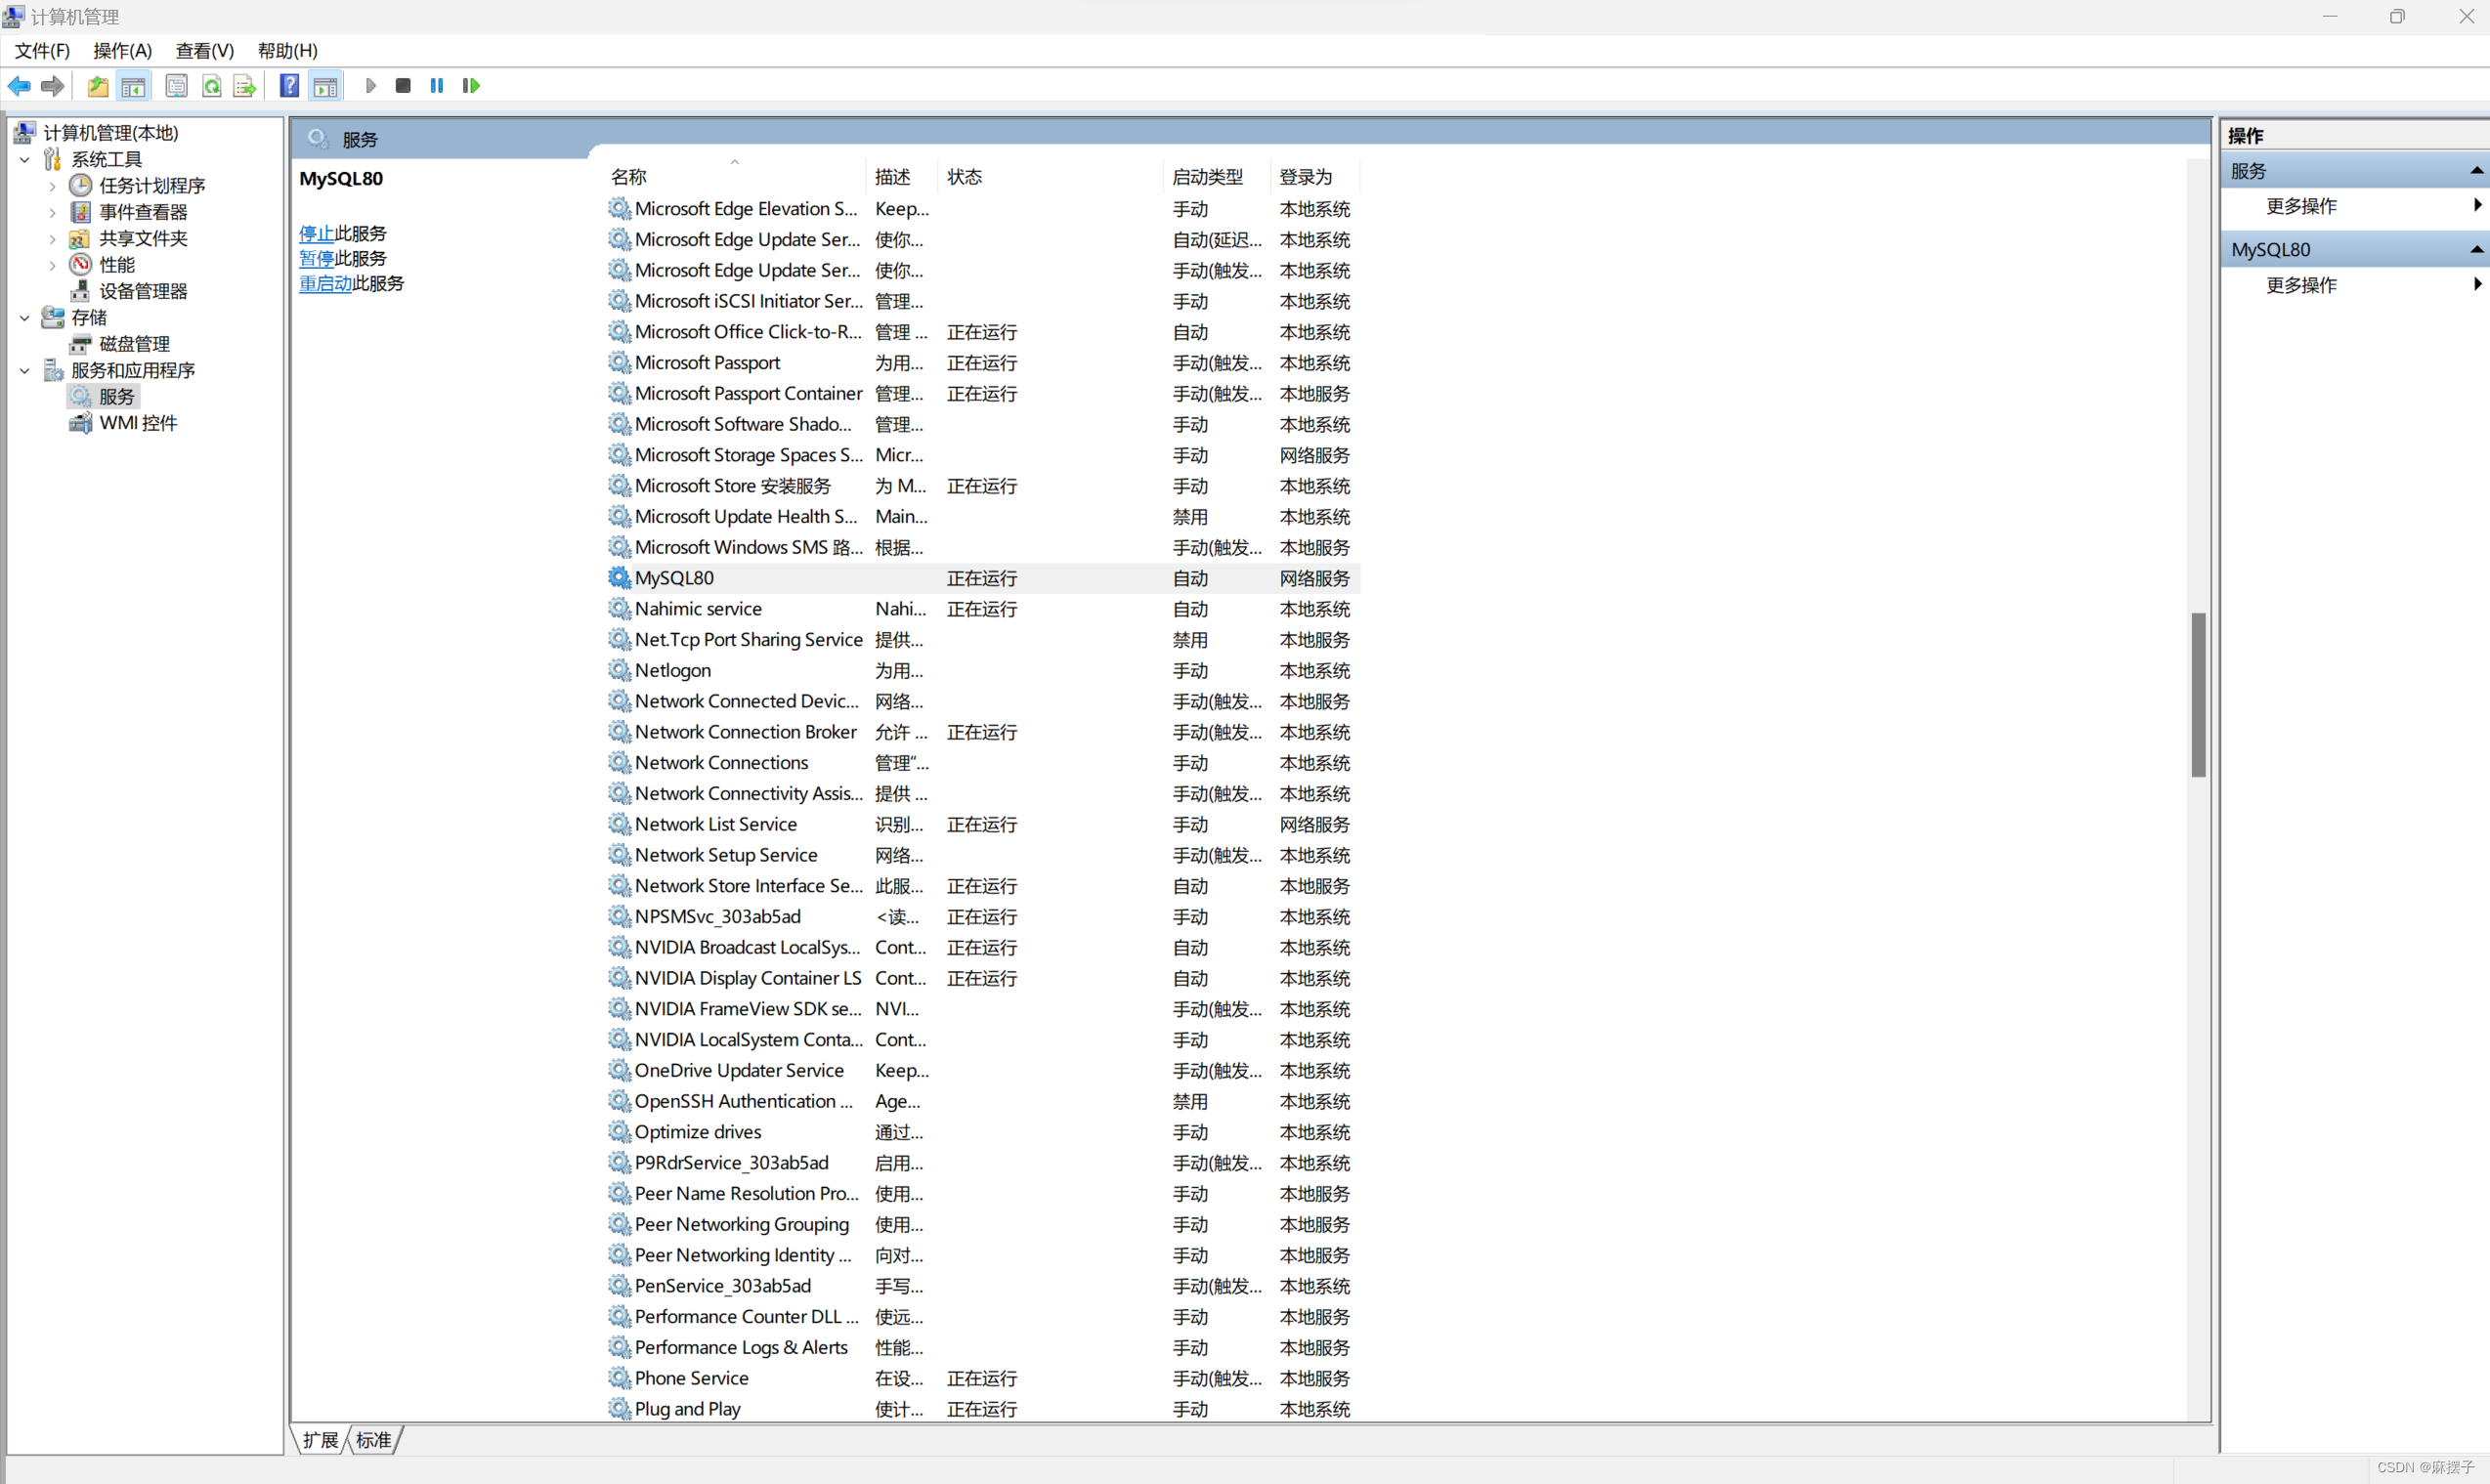Click the Stop service square icon
This screenshot has height=1484, width=2490.
403,86
